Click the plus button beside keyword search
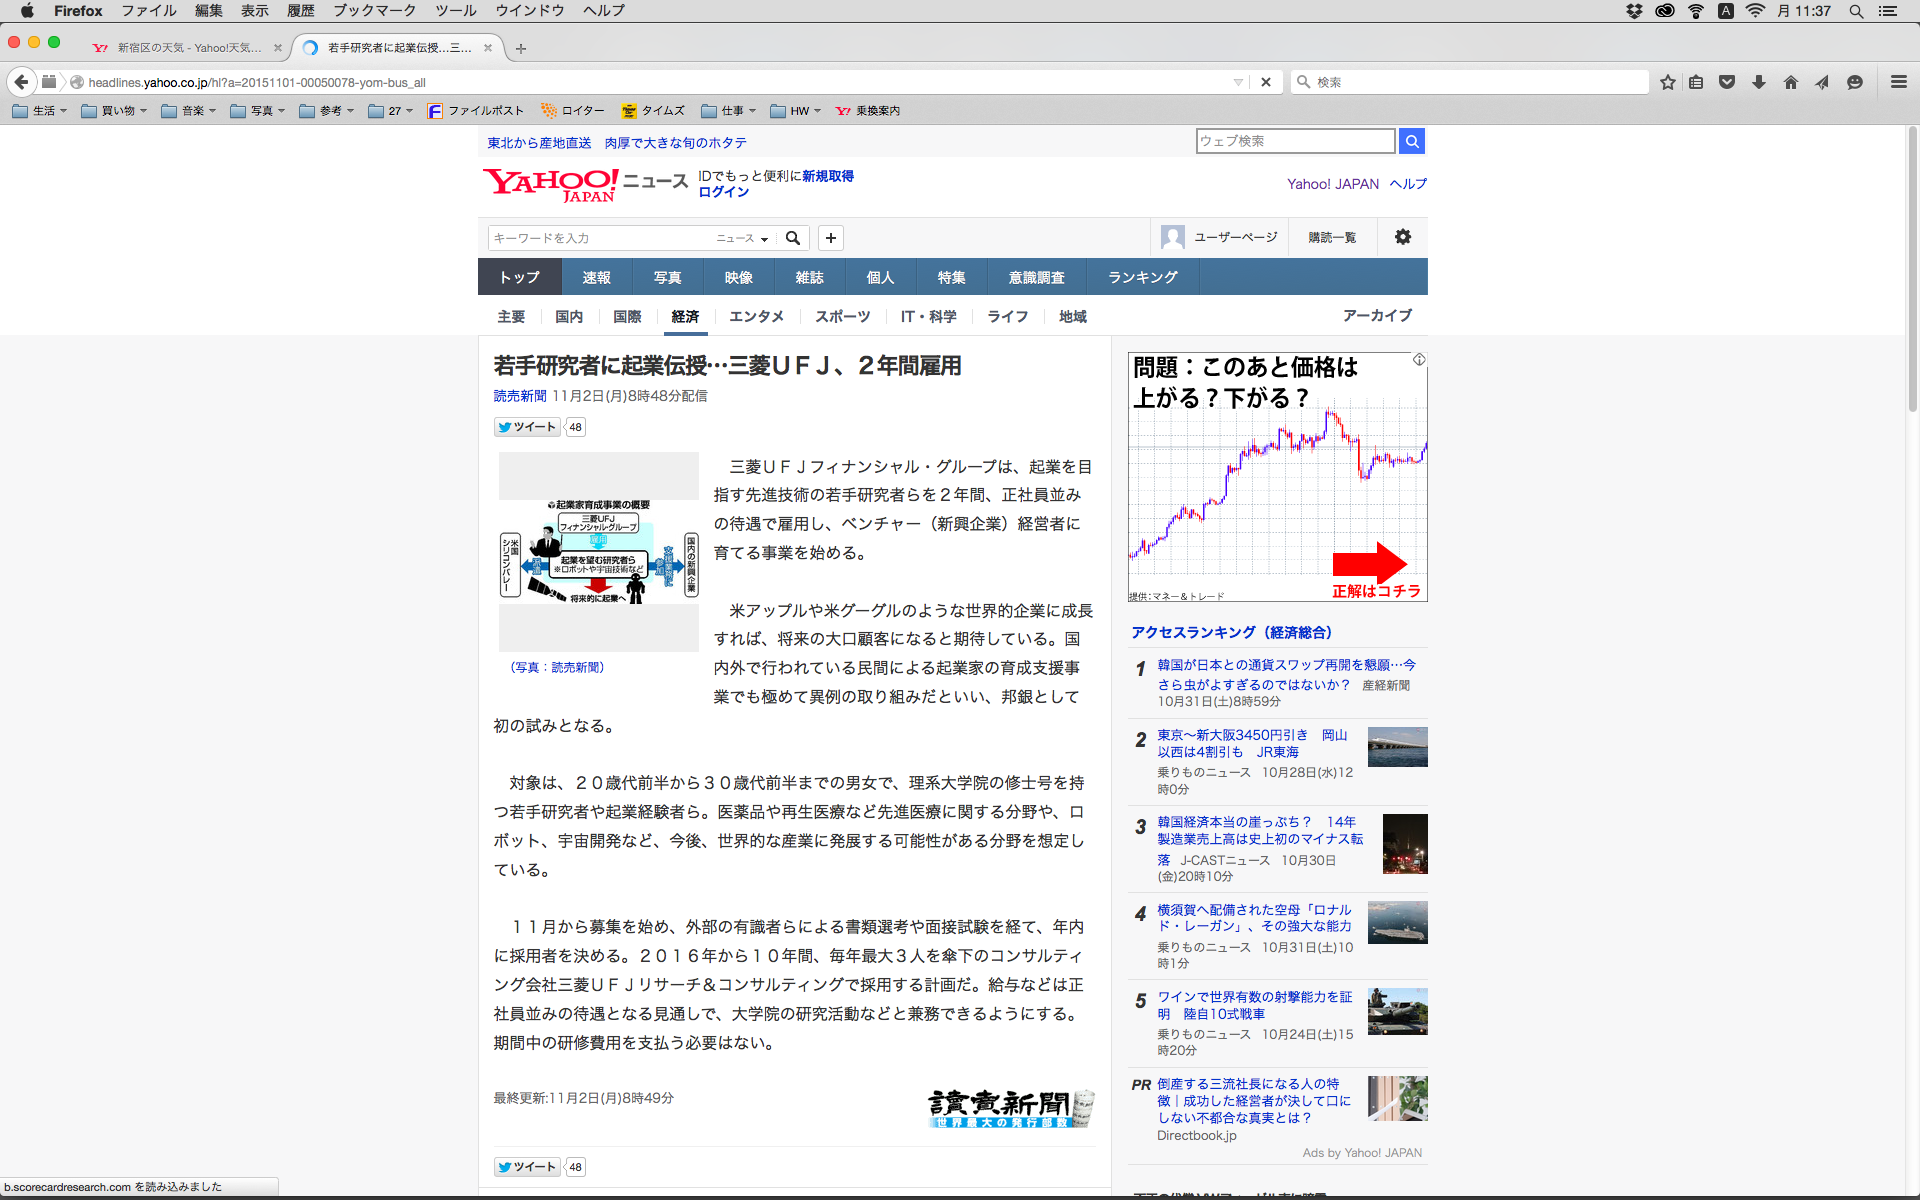This screenshot has width=1920, height=1200. (x=831, y=238)
